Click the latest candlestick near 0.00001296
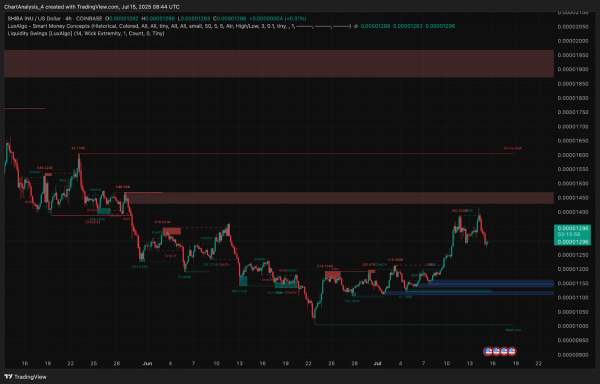This screenshot has height=384, width=600. 487,243
